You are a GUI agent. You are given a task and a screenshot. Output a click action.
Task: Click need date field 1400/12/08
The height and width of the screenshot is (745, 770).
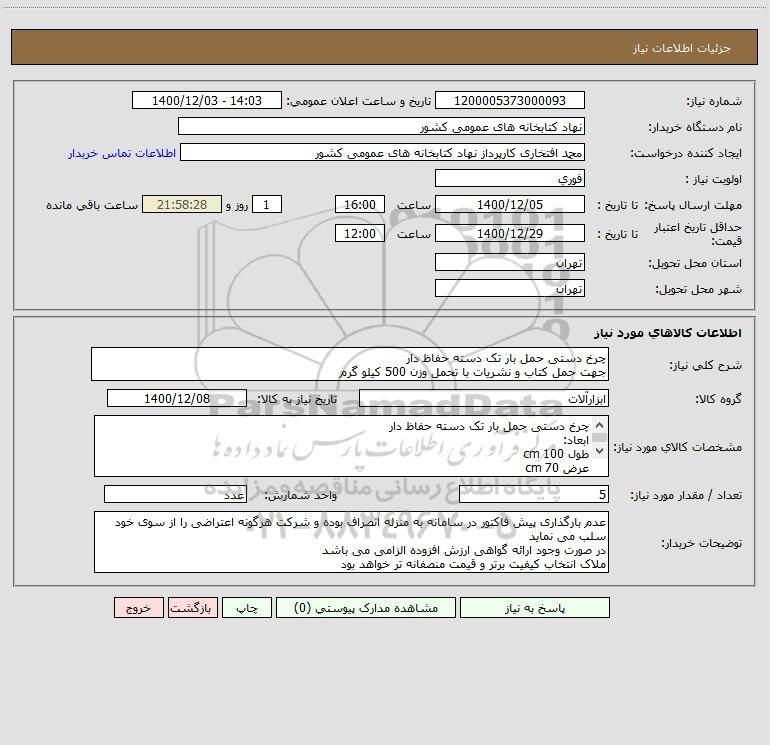point(177,398)
